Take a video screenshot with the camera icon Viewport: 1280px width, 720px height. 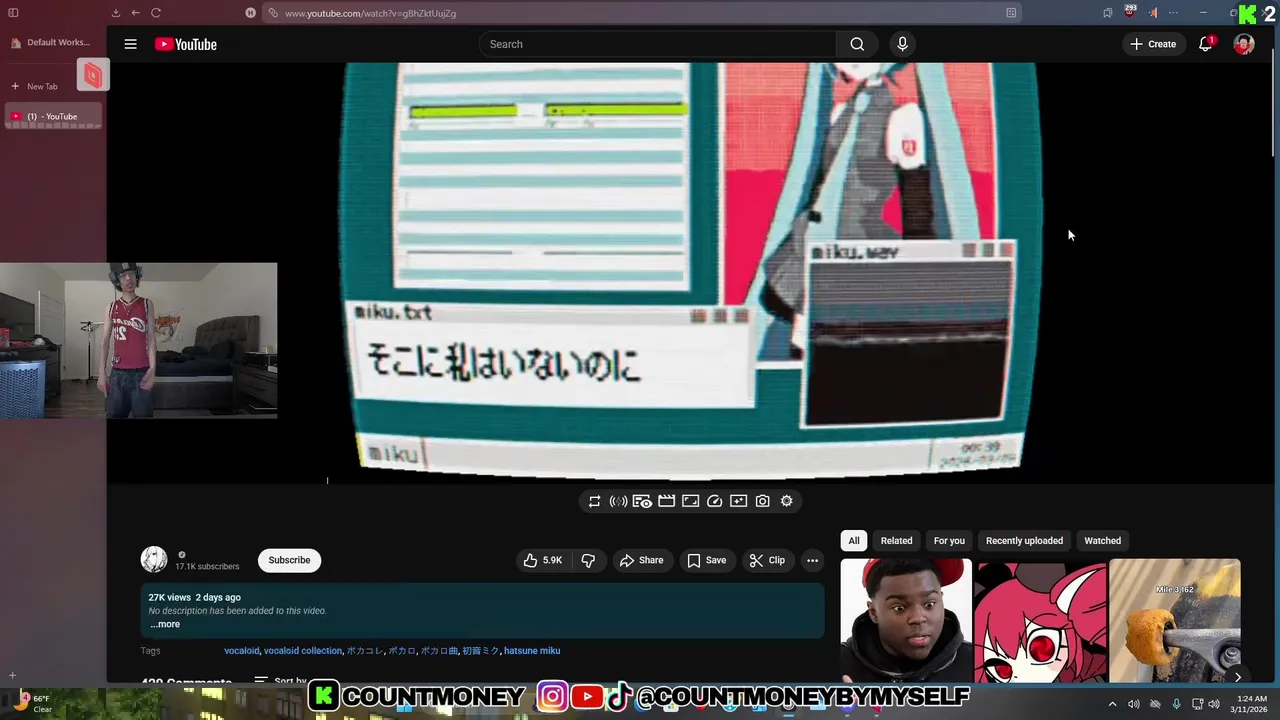click(x=762, y=501)
